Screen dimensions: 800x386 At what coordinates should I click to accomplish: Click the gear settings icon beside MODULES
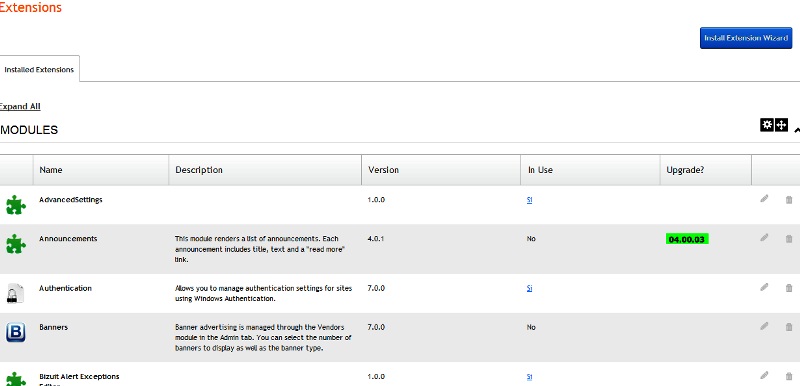tap(767, 124)
